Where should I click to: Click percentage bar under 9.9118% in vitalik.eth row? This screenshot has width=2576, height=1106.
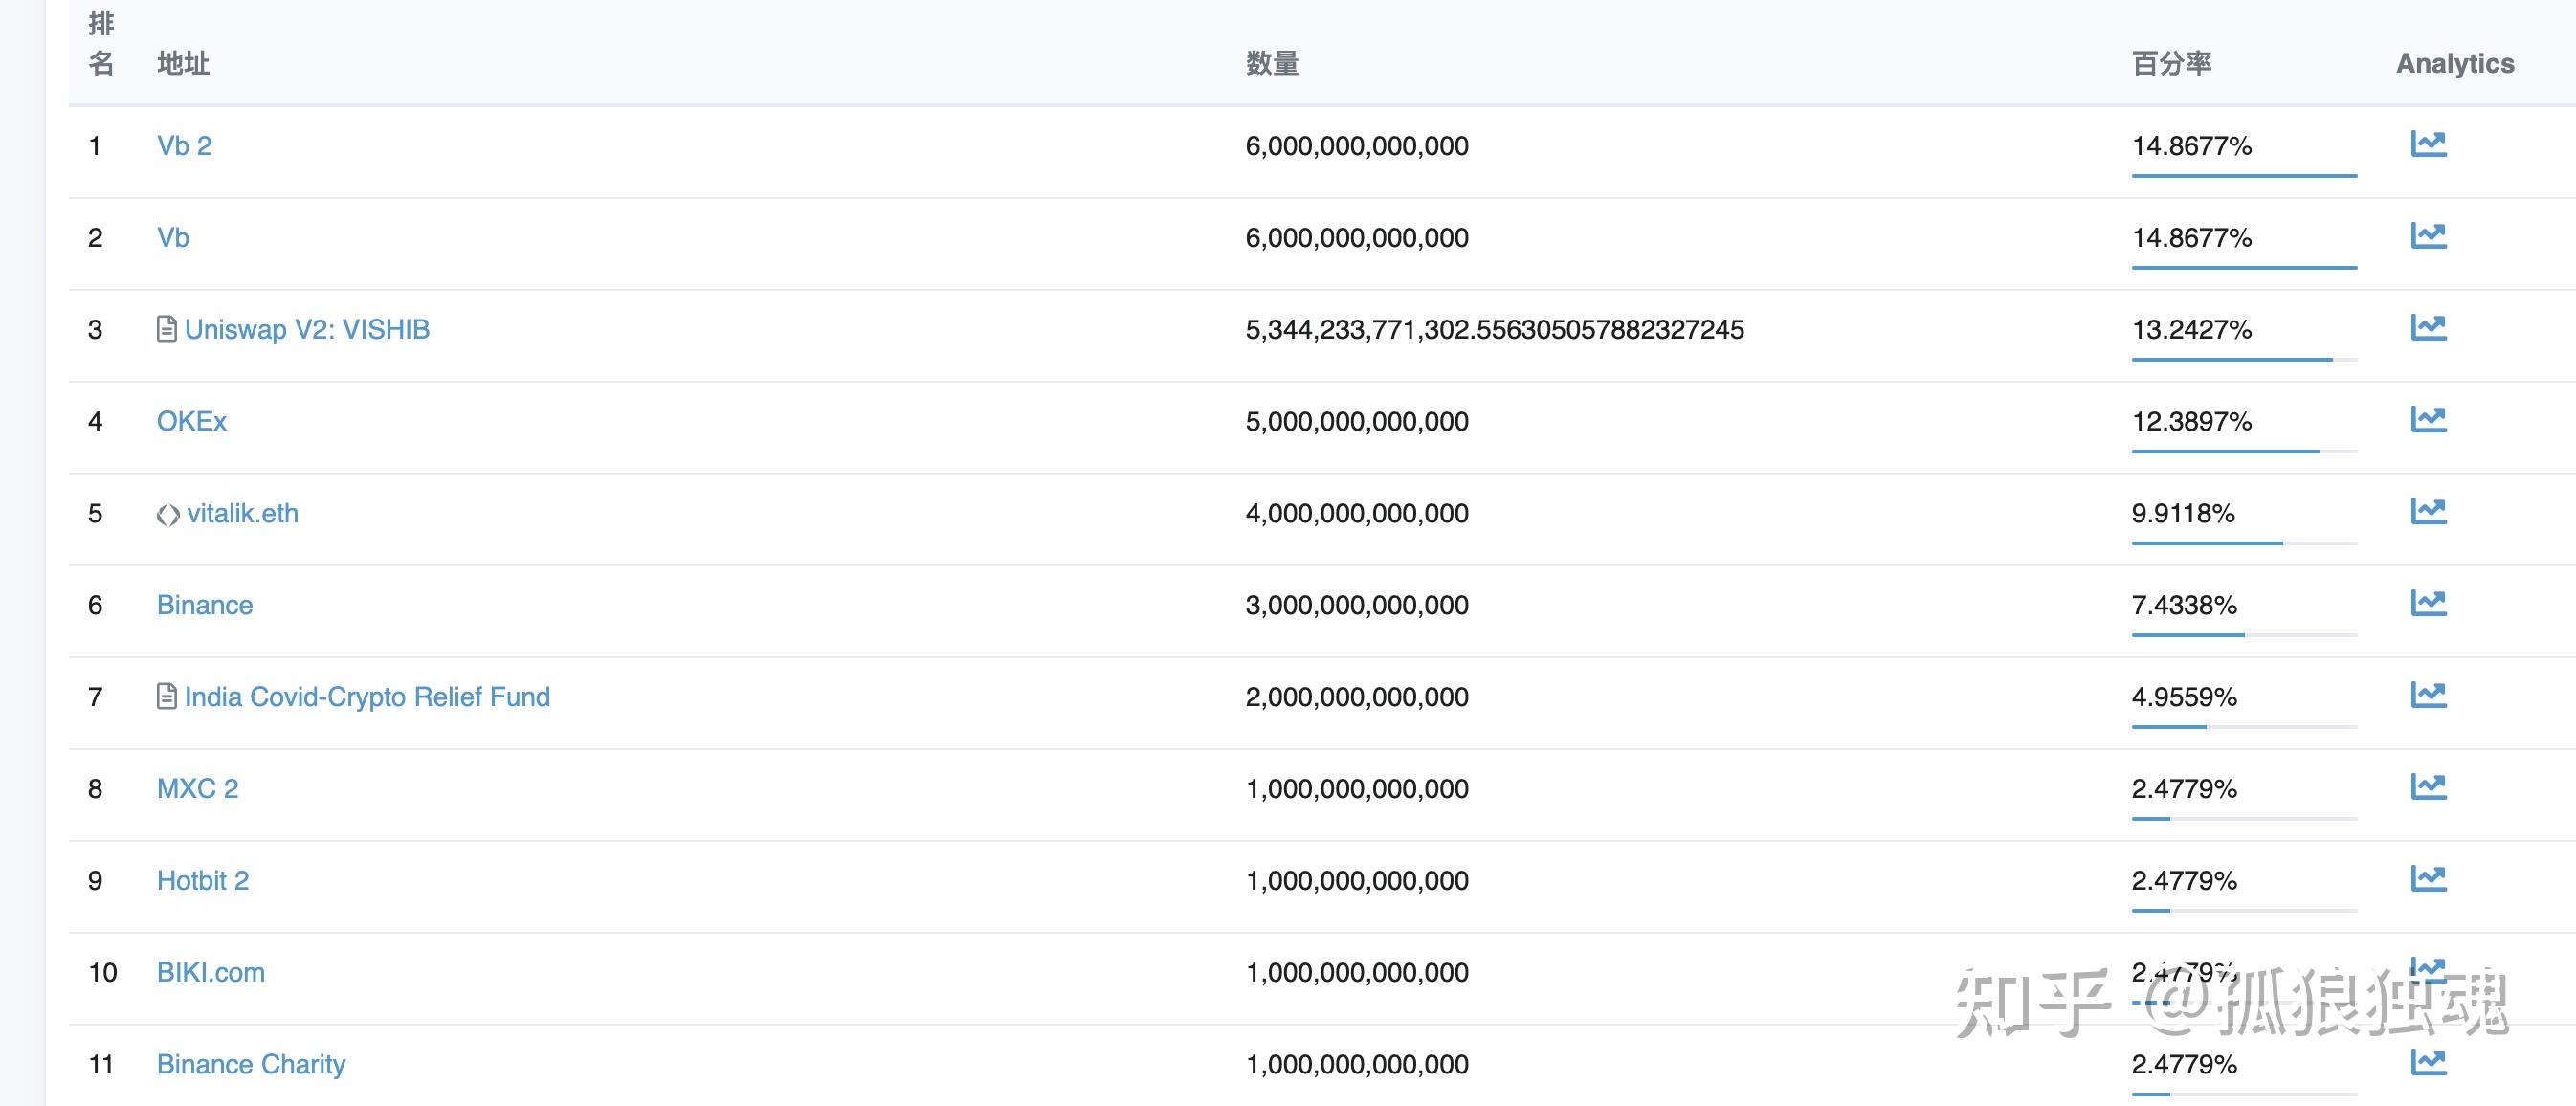point(2244,543)
